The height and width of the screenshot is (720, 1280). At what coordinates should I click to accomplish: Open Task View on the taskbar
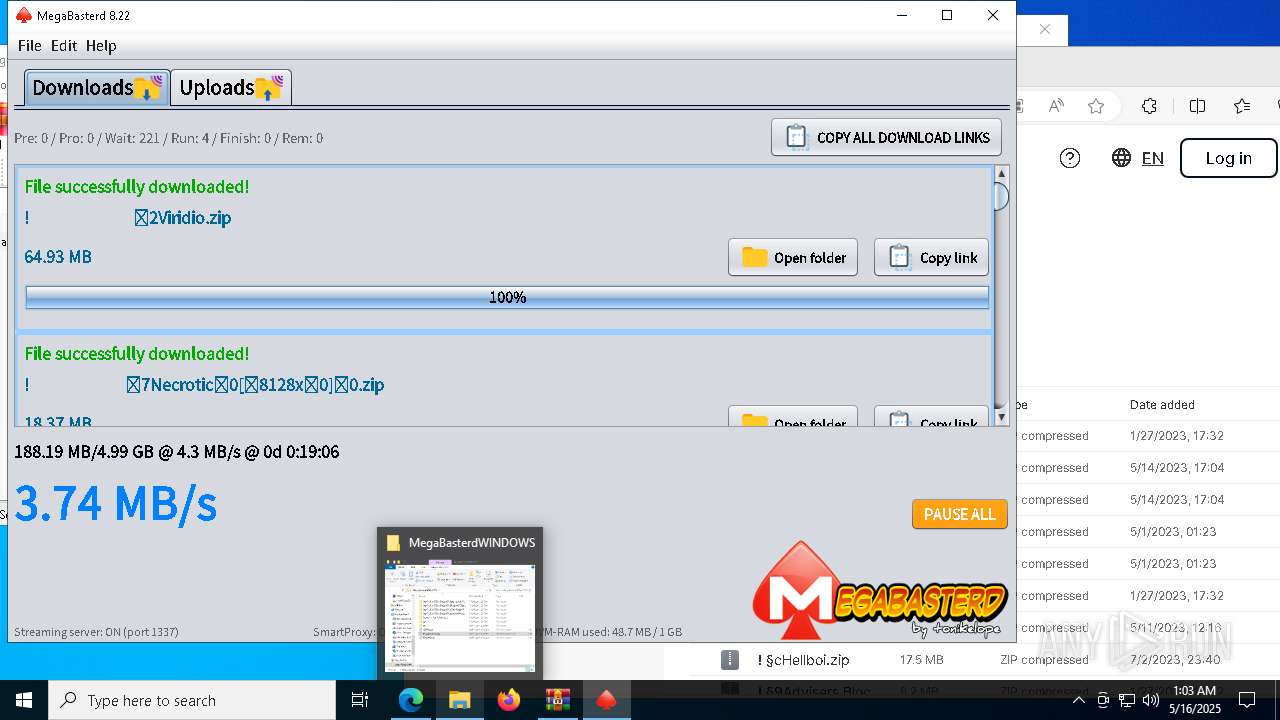[x=360, y=700]
